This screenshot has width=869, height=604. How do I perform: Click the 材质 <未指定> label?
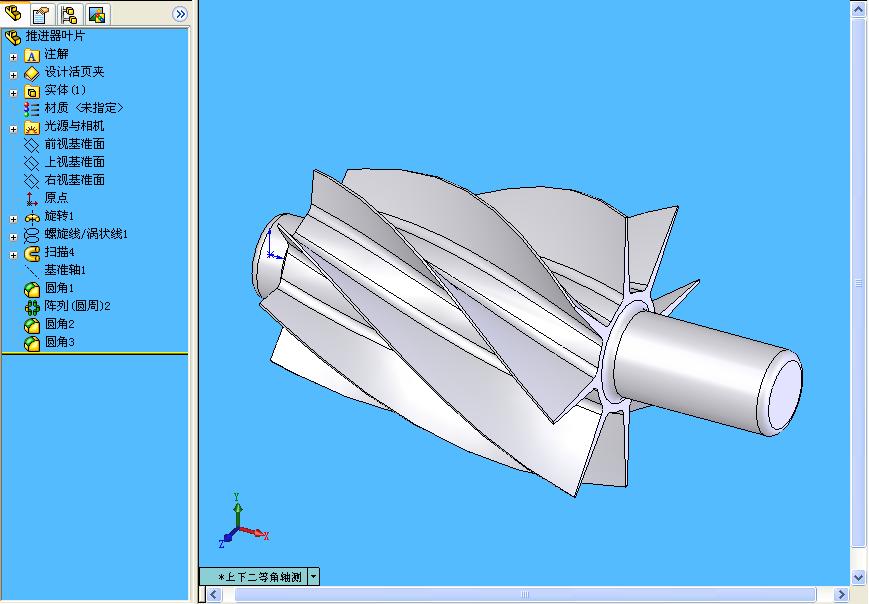[x=84, y=108]
